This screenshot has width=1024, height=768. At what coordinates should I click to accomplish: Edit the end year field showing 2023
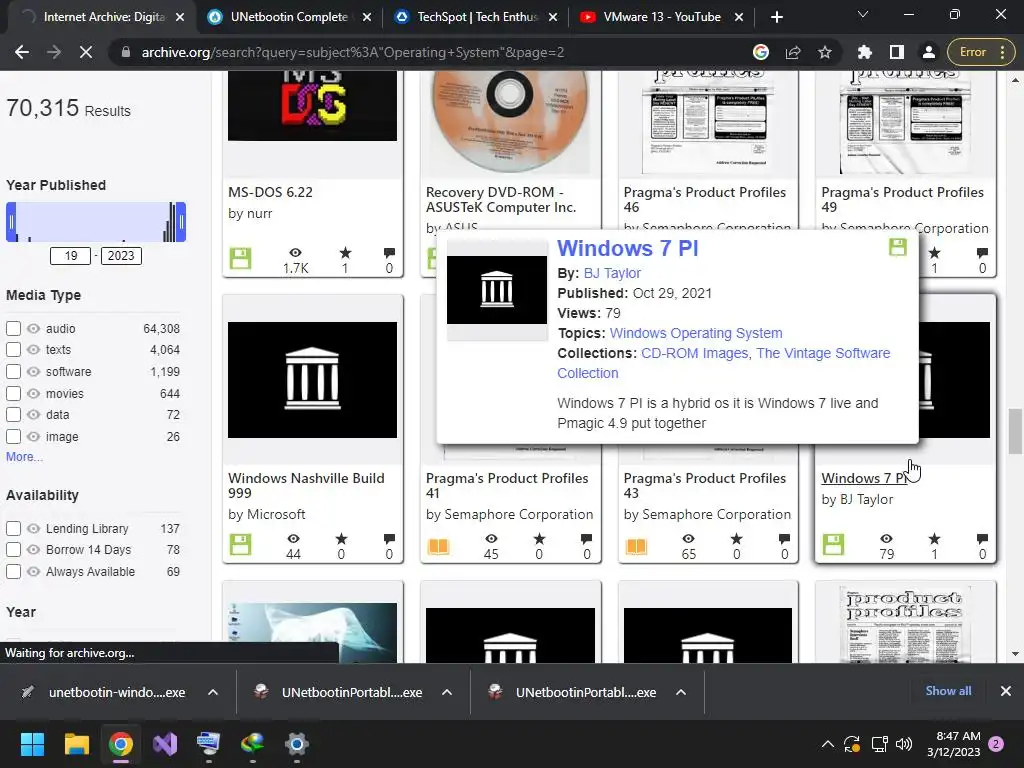click(121, 256)
